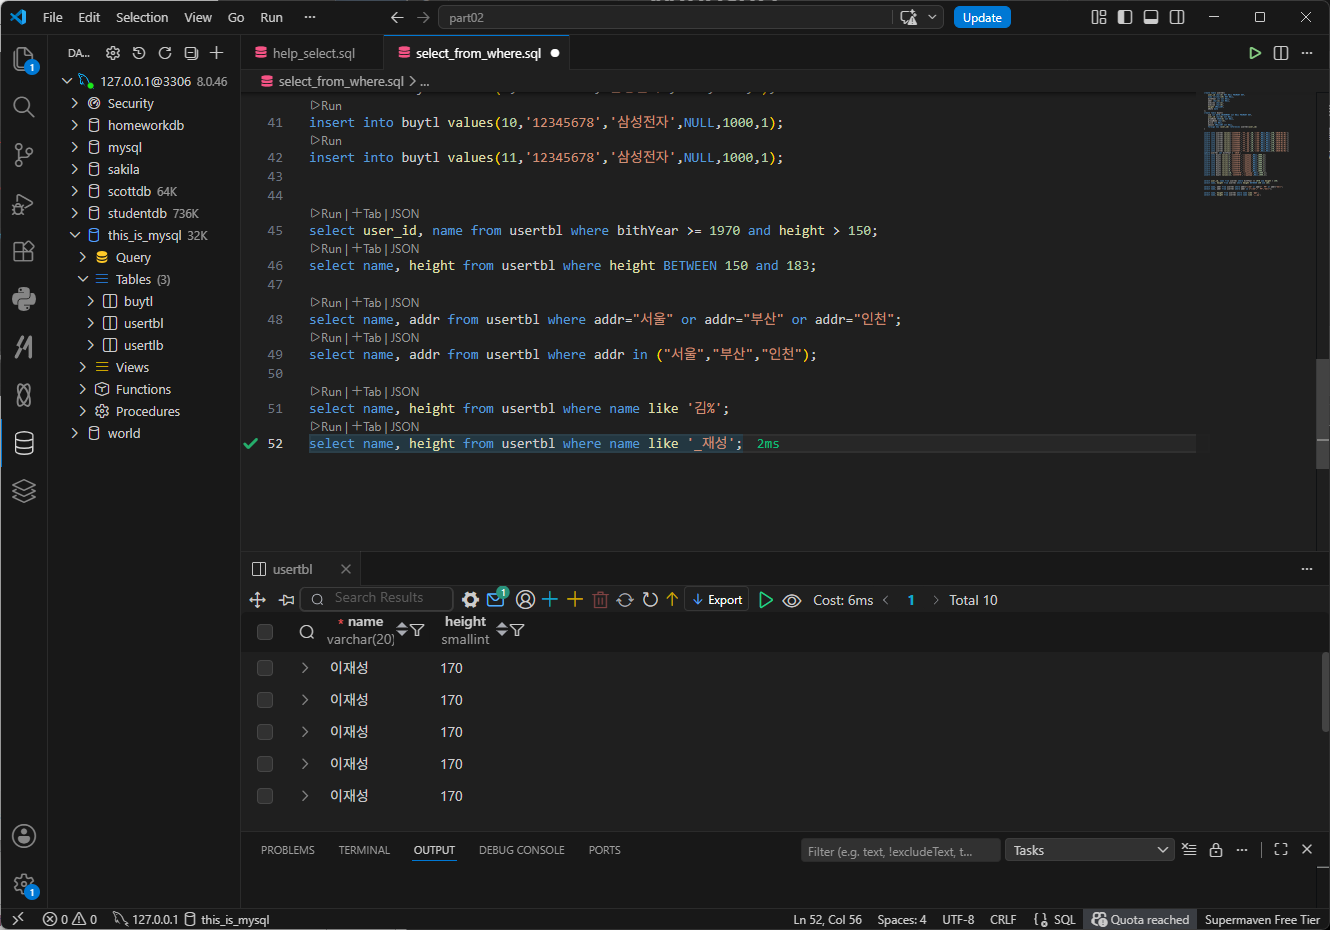This screenshot has height=930, width=1330.
Task: Click CRLF line ending in status bar
Action: pyautogui.click(x=1003, y=919)
